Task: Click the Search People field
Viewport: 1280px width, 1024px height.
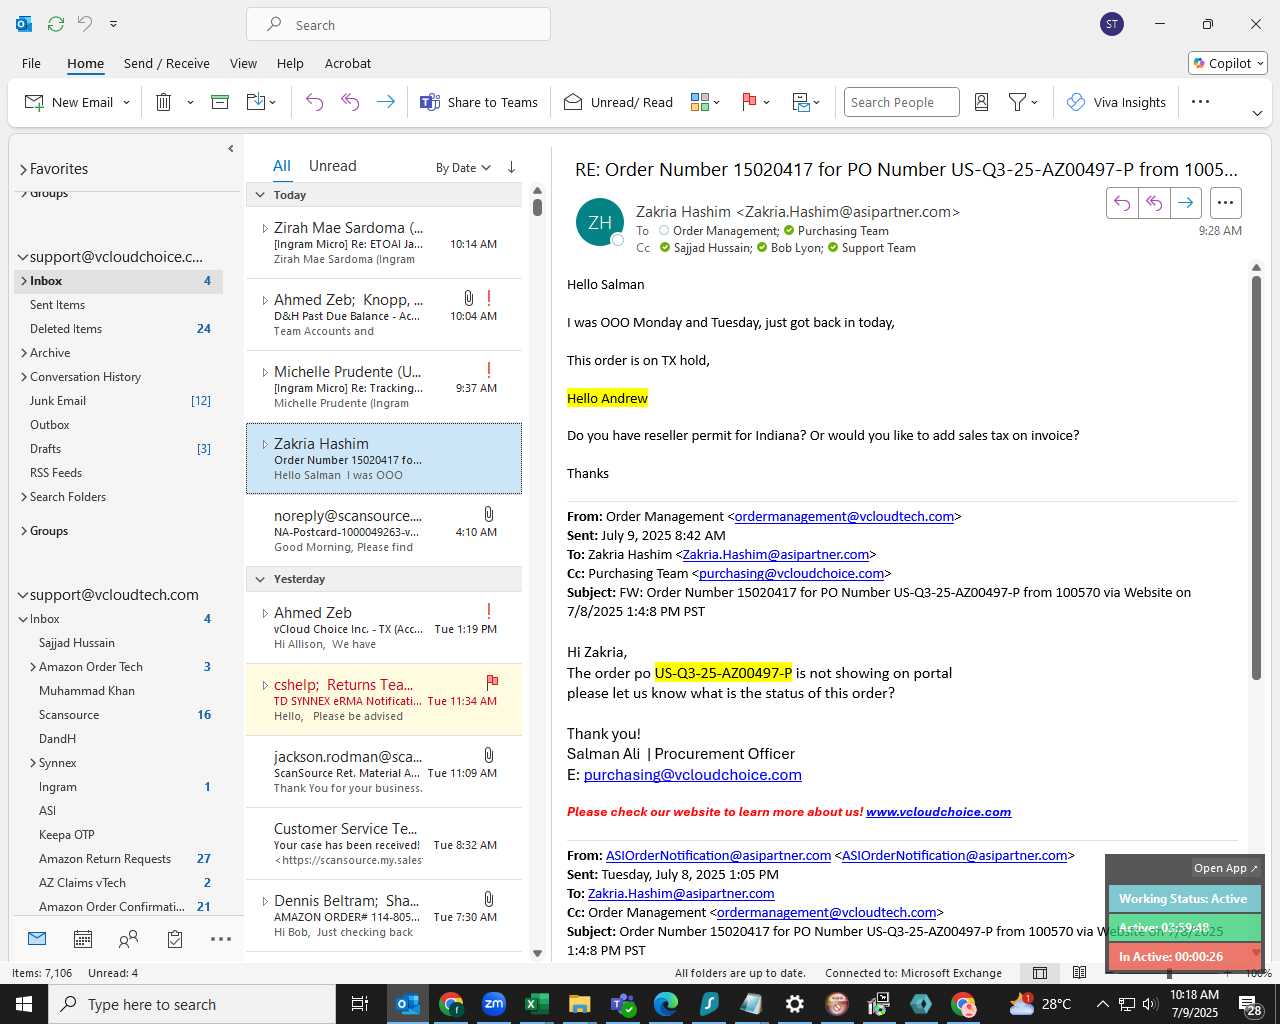Action: click(901, 102)
